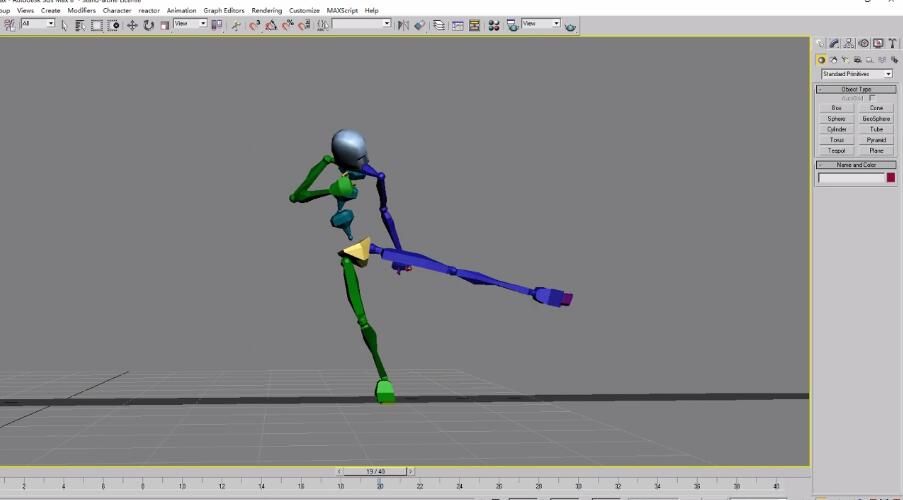Open the Schematic View icon
The width and height of the screenshot is (903, 500).
pyautogui.click(x=475, y=25)
